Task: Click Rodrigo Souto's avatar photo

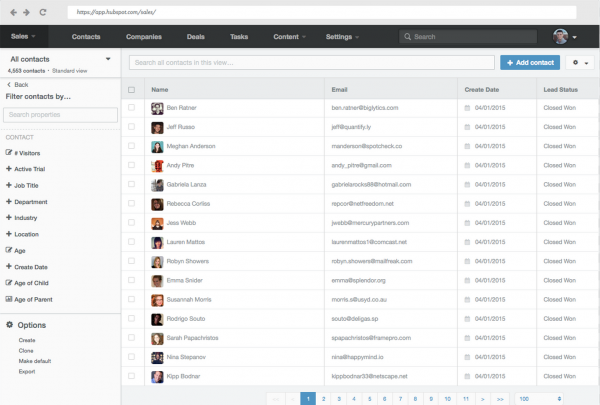Action: (157, 319)
